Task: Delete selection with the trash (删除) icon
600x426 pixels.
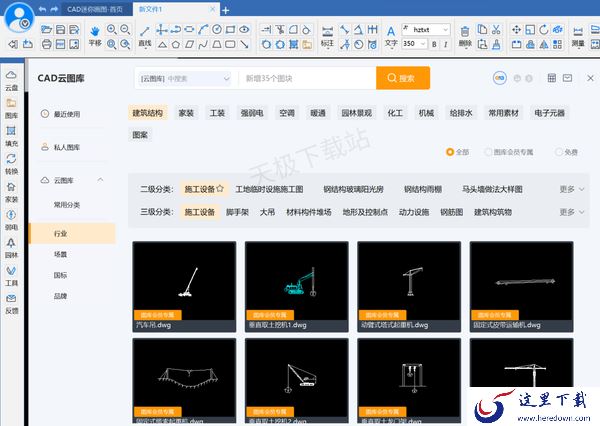Action: tap(465, 36)
